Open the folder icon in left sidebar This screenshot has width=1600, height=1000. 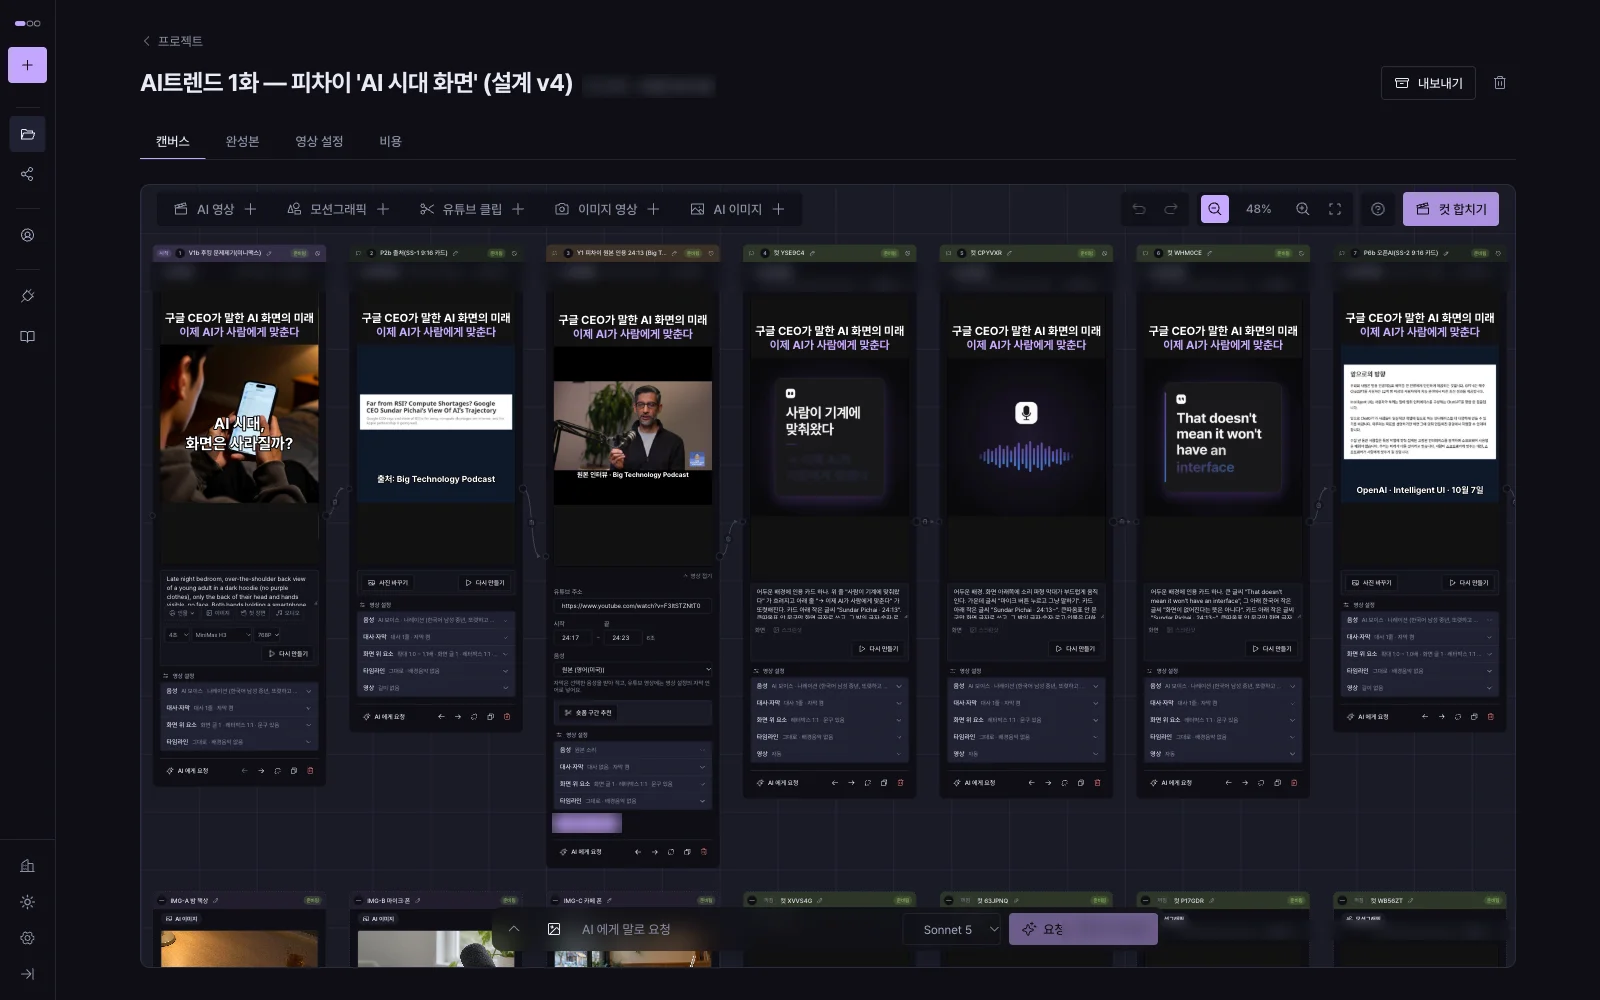27,134
